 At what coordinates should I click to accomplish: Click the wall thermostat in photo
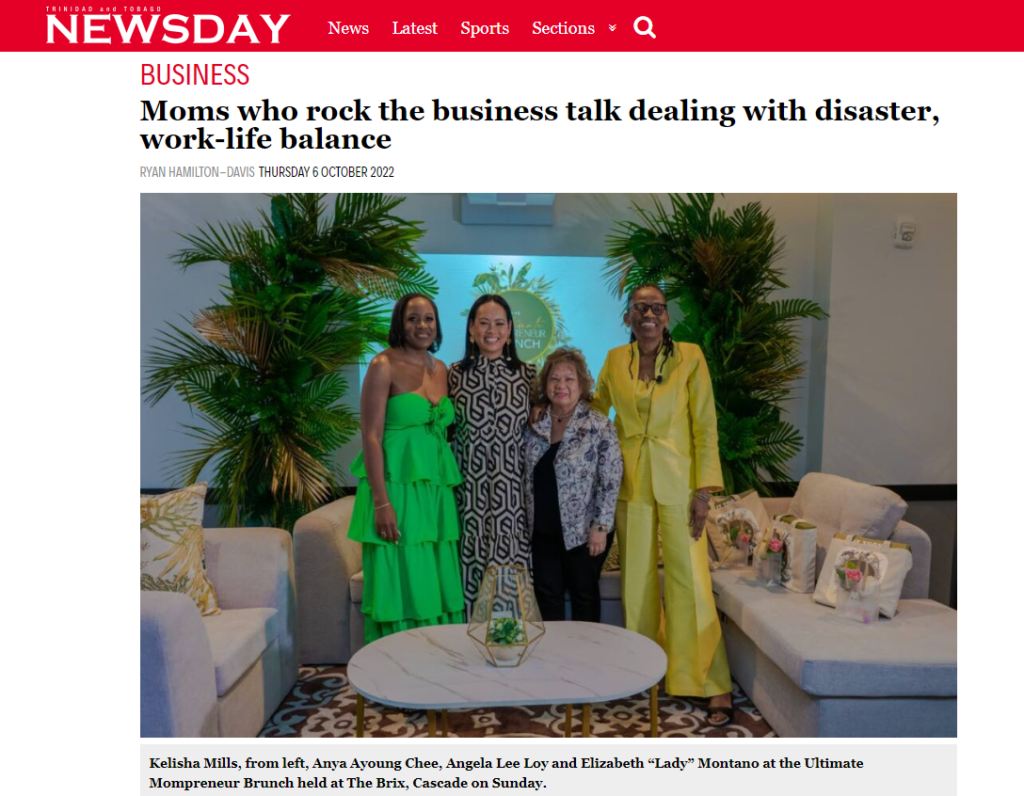(x=904, y=233)
